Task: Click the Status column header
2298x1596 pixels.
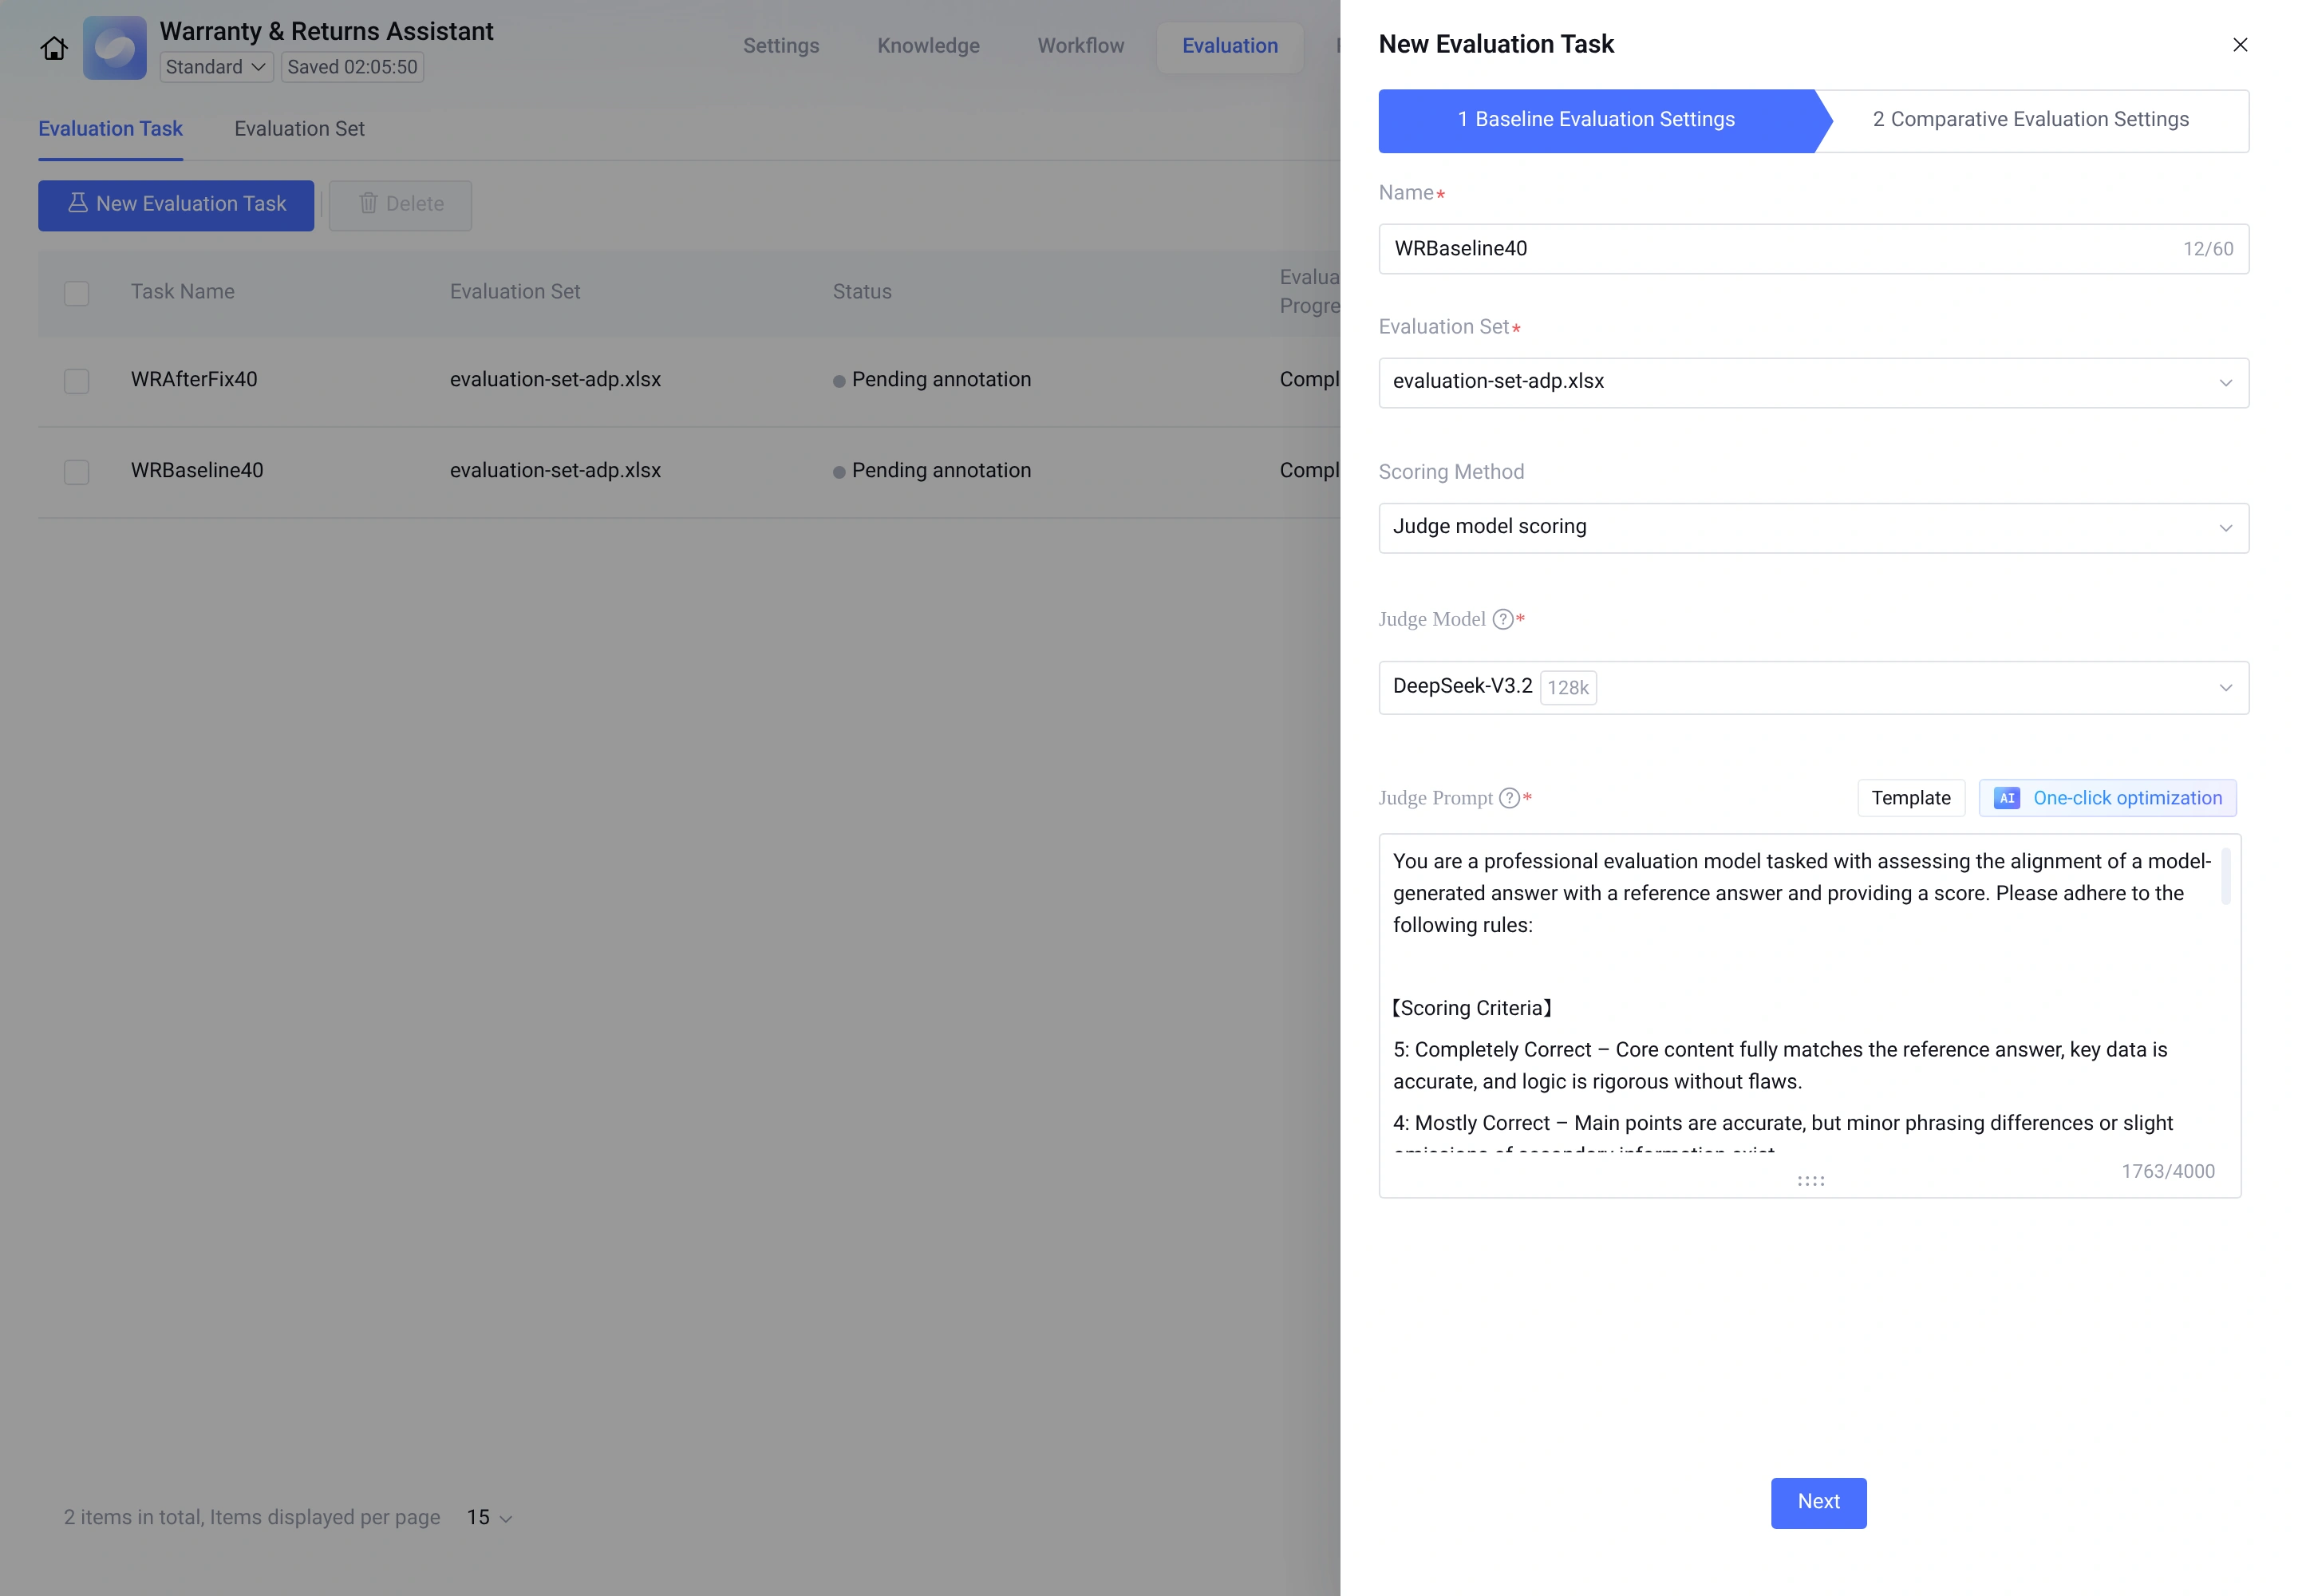Action: click(861, 292)
